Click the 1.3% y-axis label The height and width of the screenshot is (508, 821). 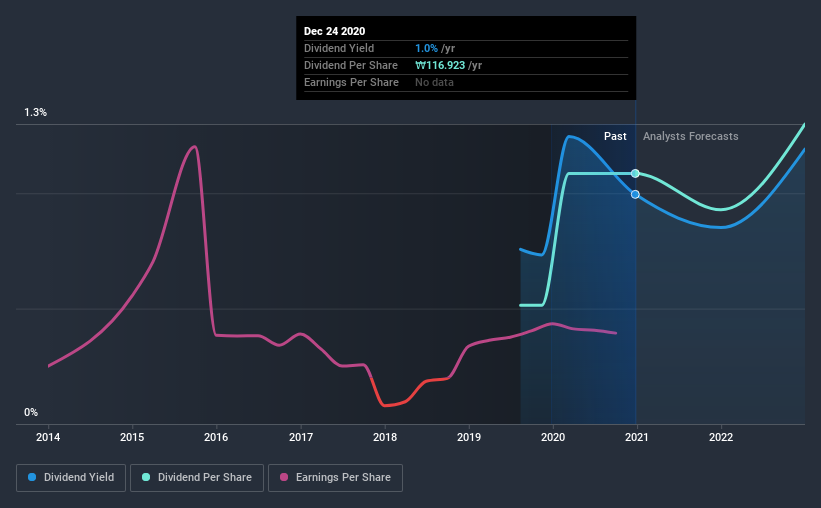(x=35, y=113)
